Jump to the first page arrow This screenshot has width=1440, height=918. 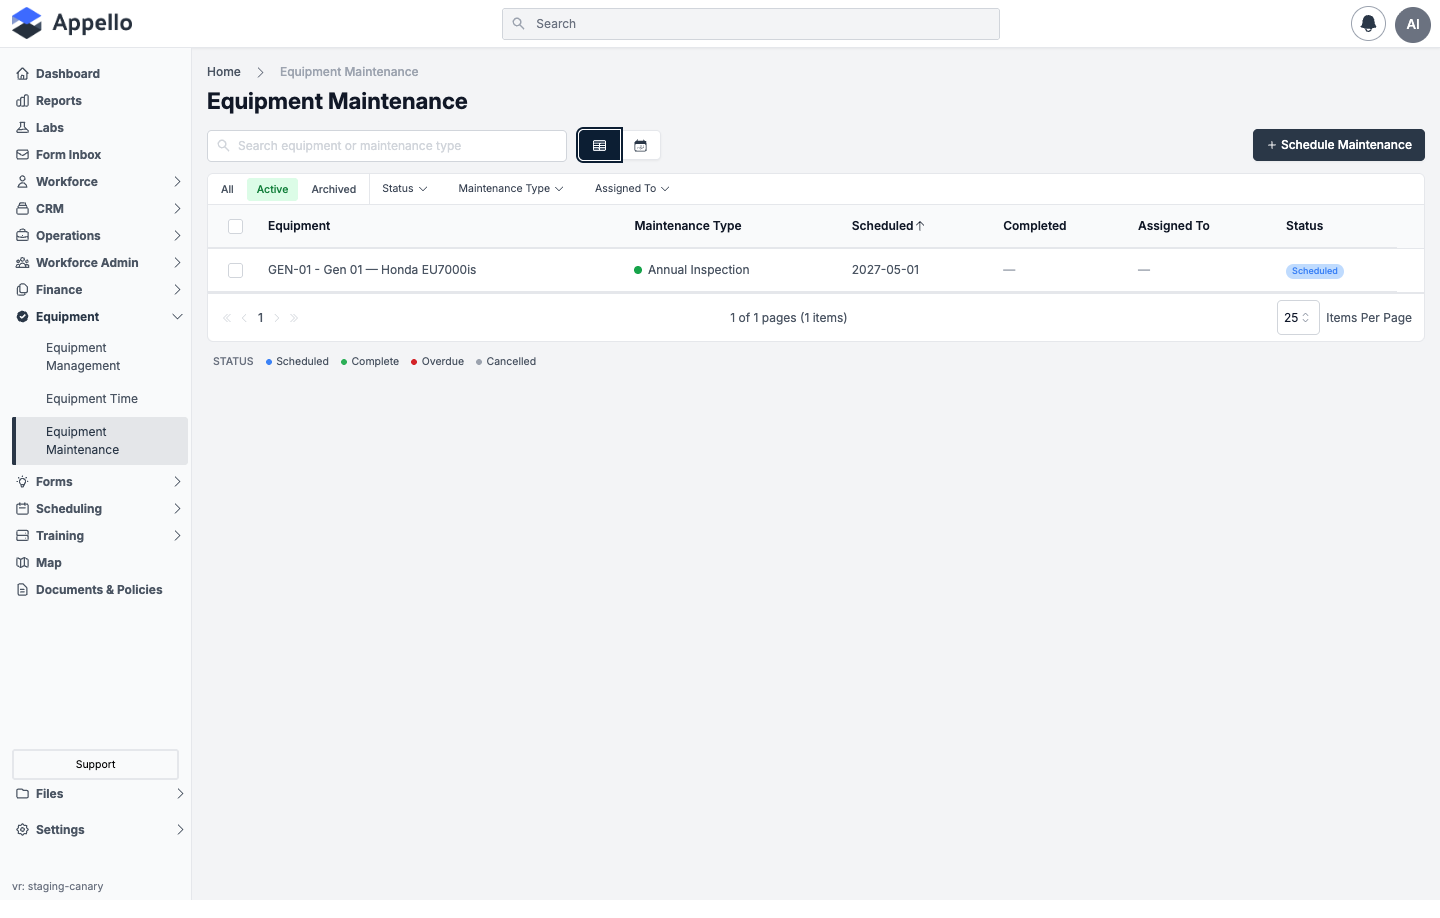coord(227,318)
